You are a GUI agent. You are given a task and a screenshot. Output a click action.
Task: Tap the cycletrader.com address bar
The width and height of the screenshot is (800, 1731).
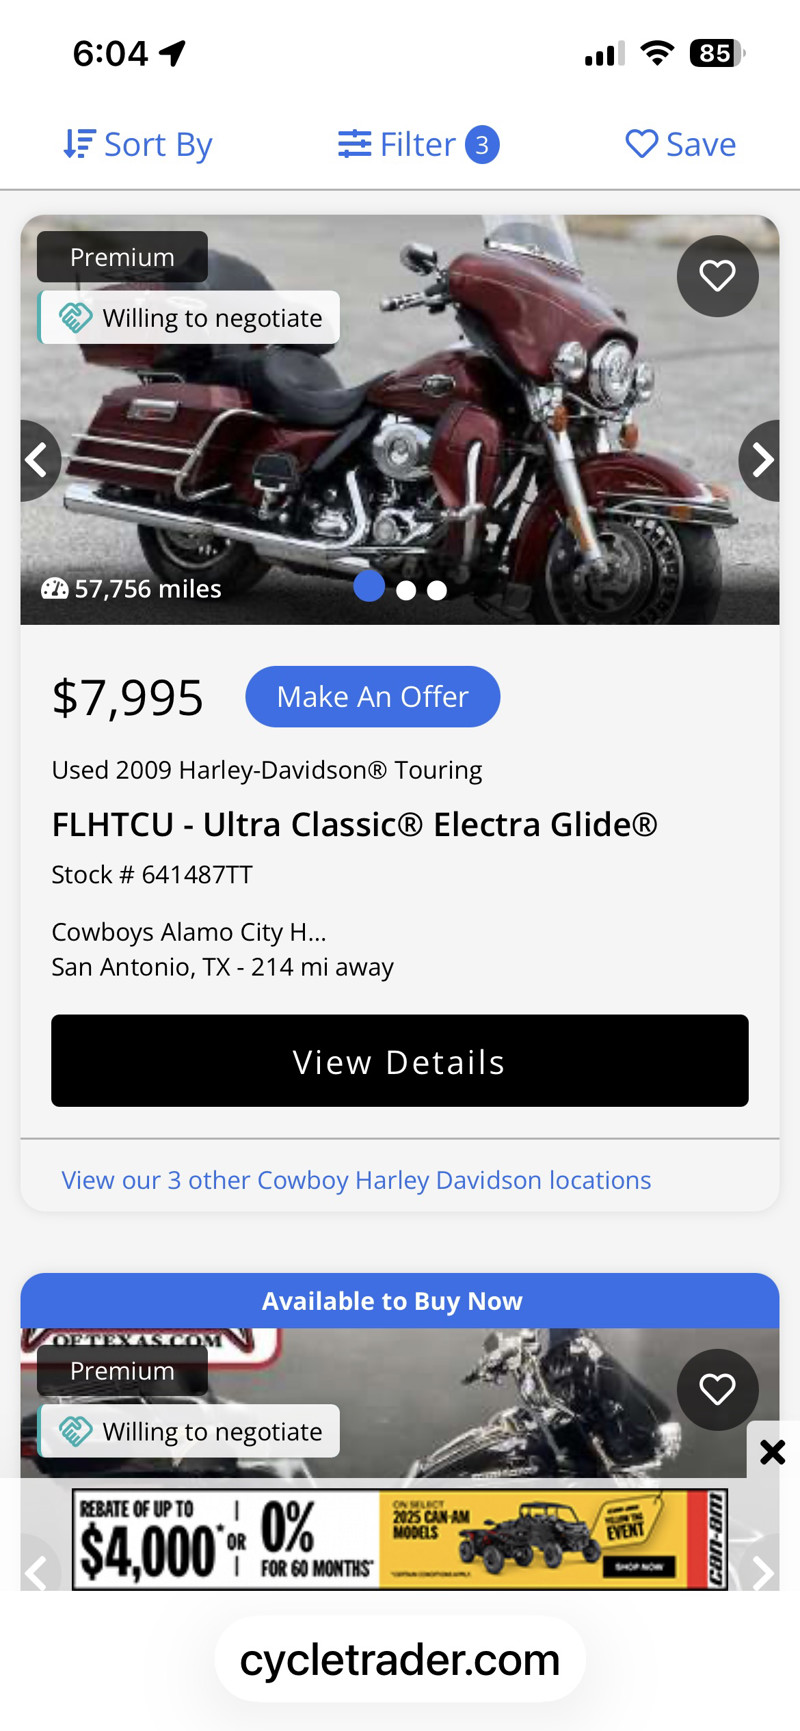tap(400, 1660)
